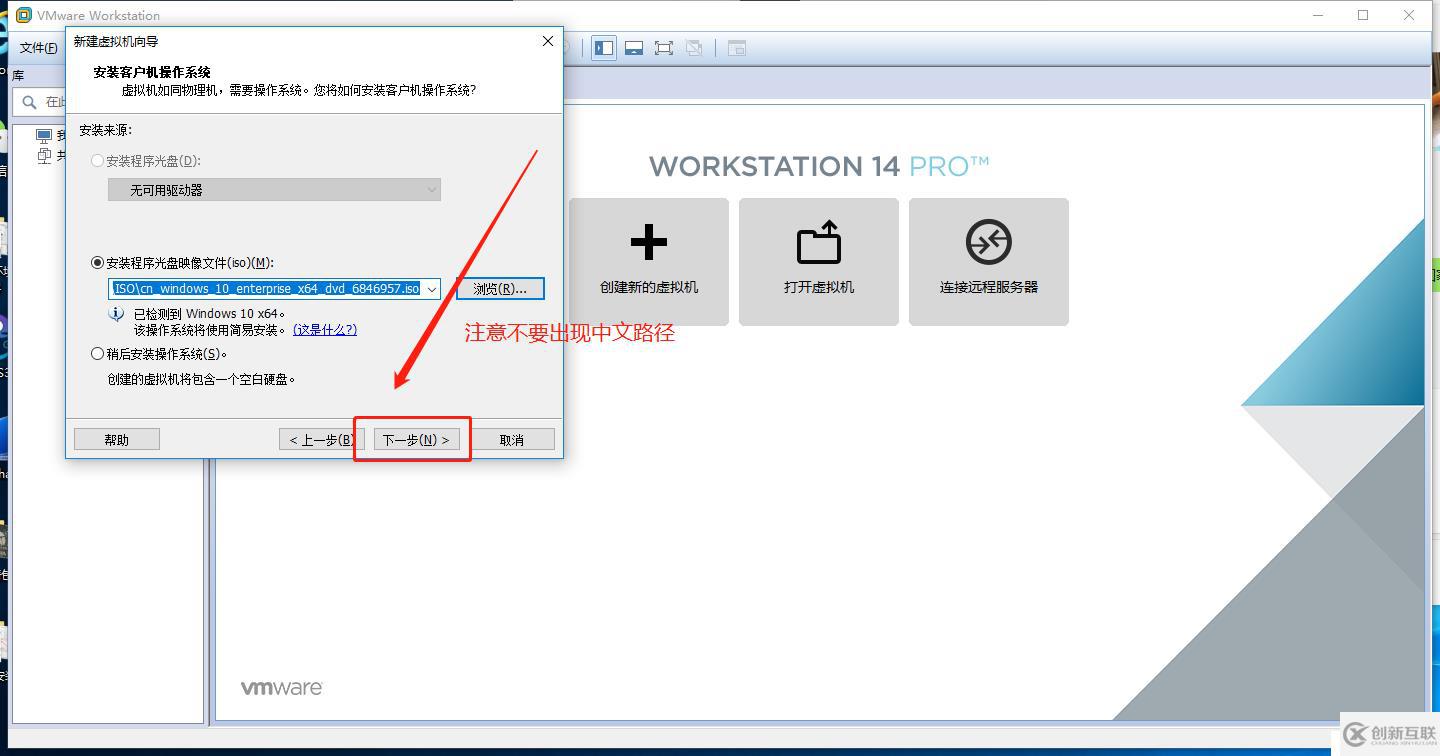Click the full screen mode toolbar icon
The width and height of the screenshot is (1440, 756).
(663, 47)
